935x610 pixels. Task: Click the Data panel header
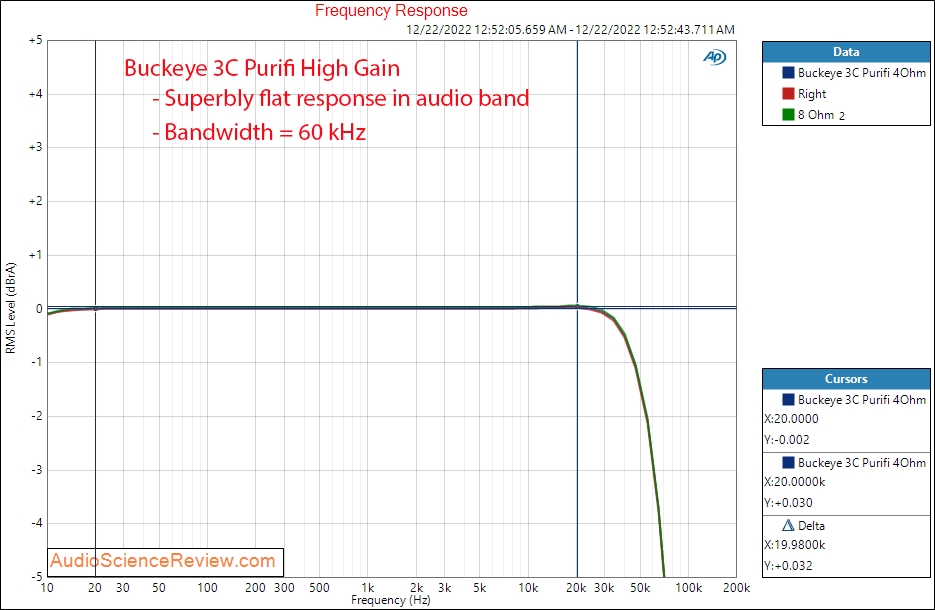pyautogui.click(x=846, y=52)
